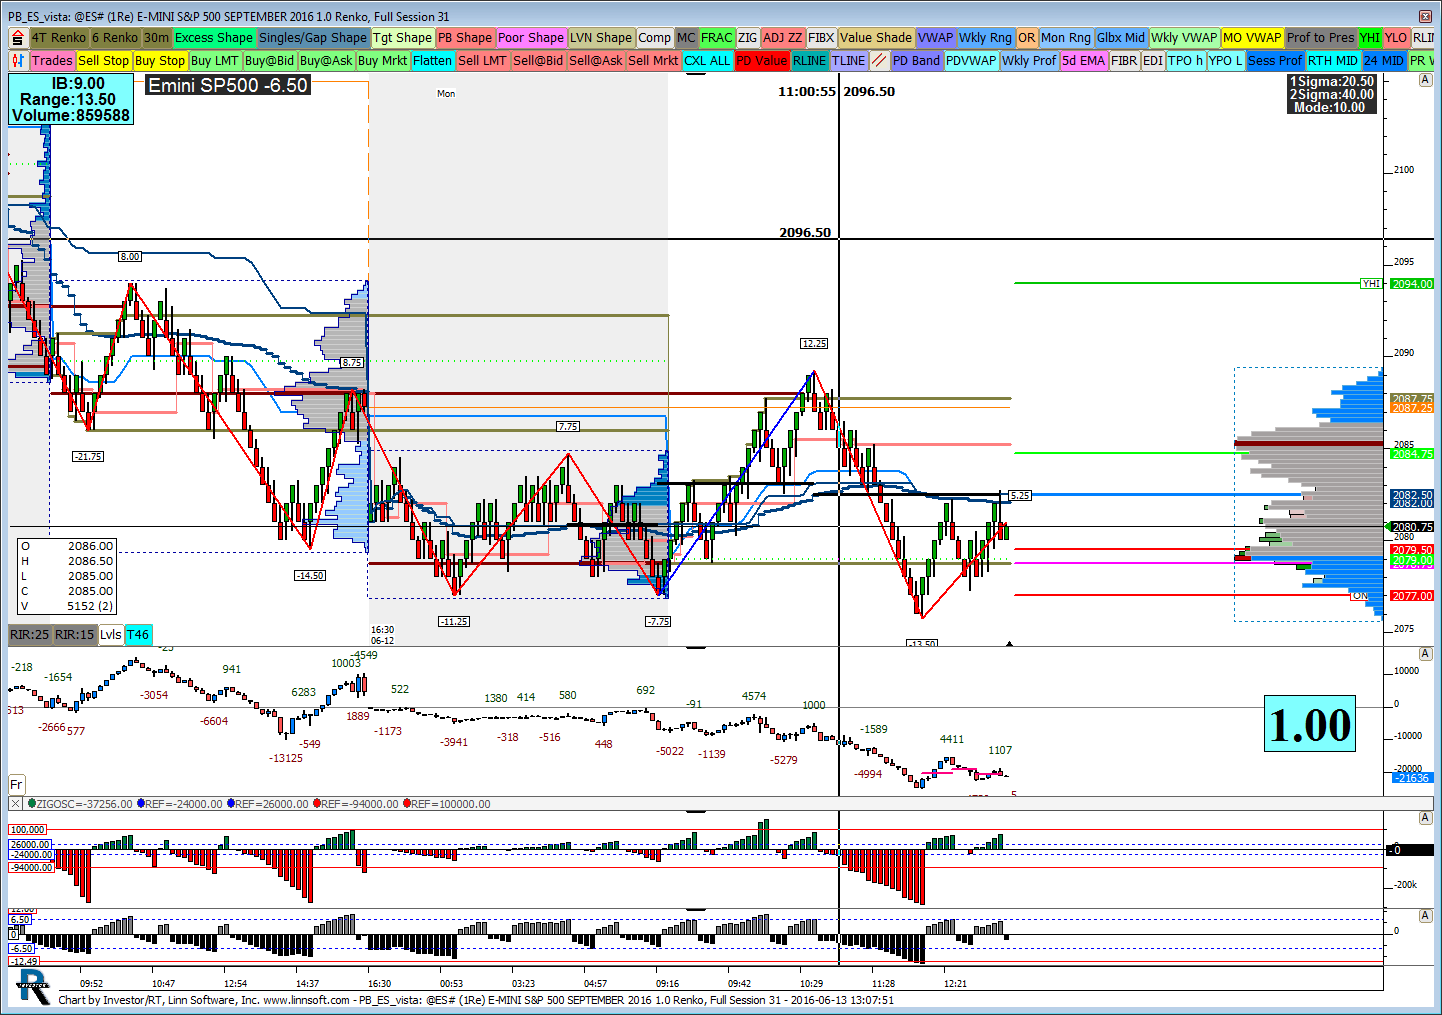This screenshot has width=1442, height=1015.
Task: Click the Trades button
Action: 52,61
